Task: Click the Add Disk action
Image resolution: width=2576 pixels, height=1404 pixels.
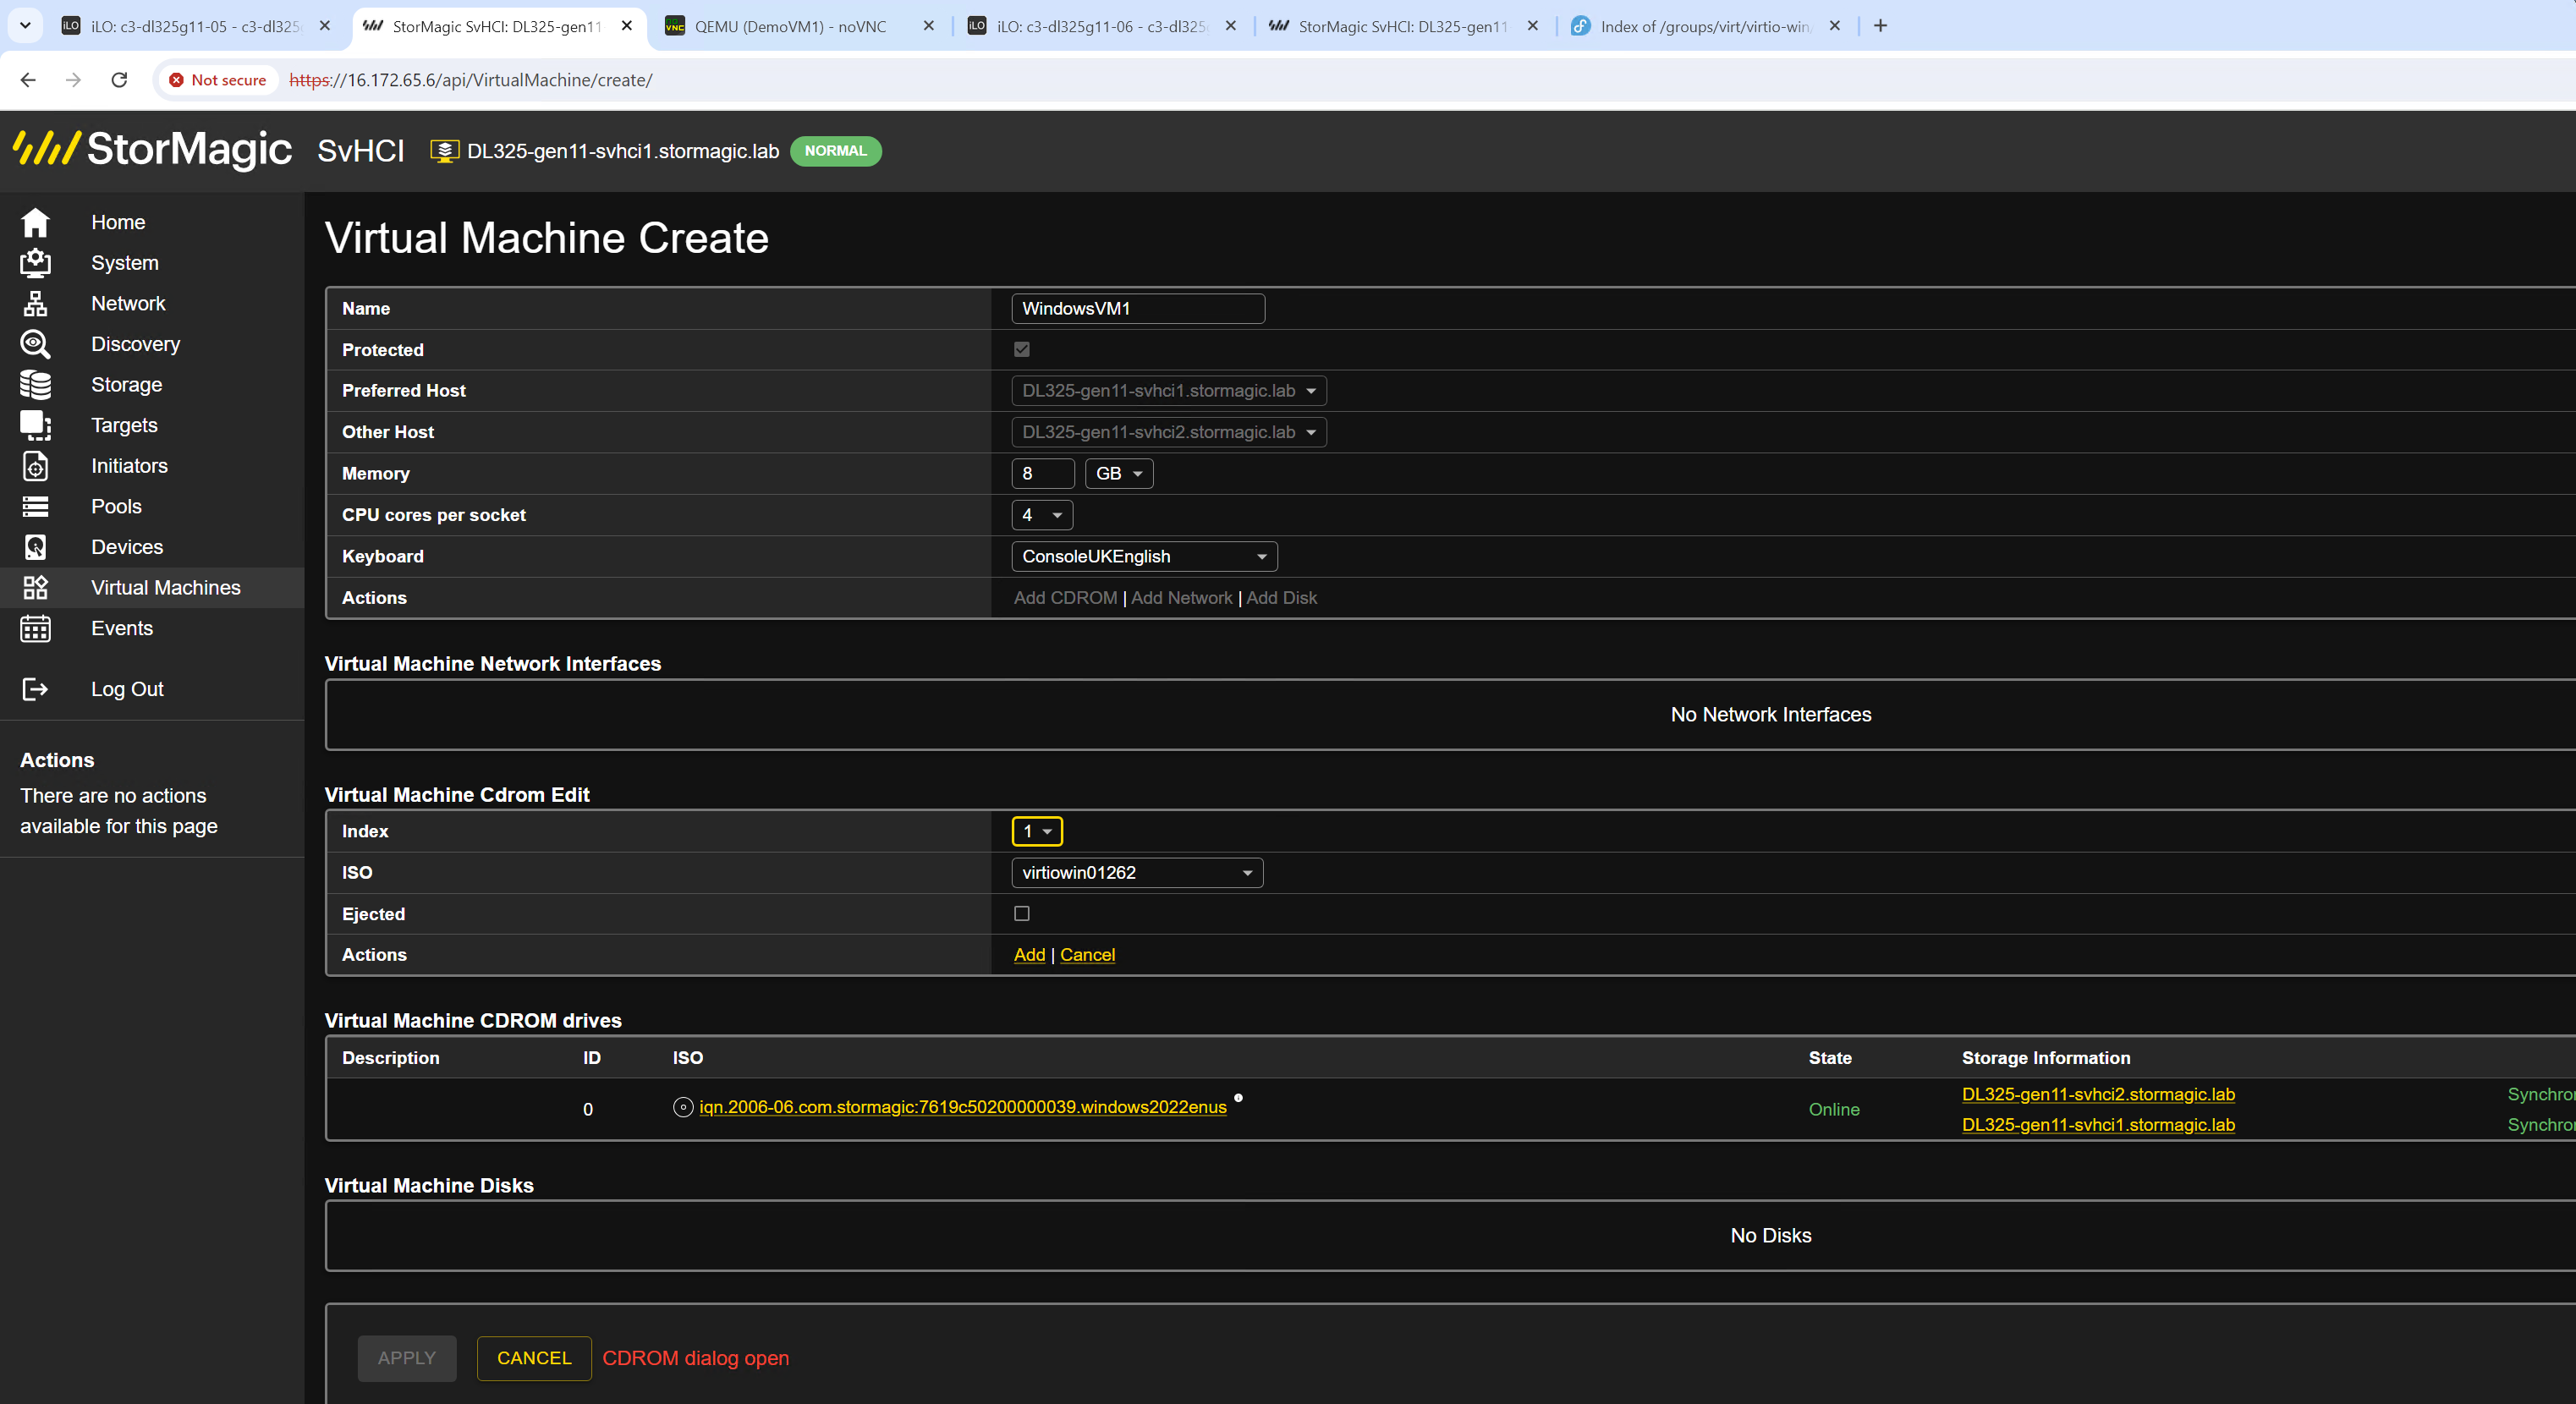Action: (x=1281, y=598)
